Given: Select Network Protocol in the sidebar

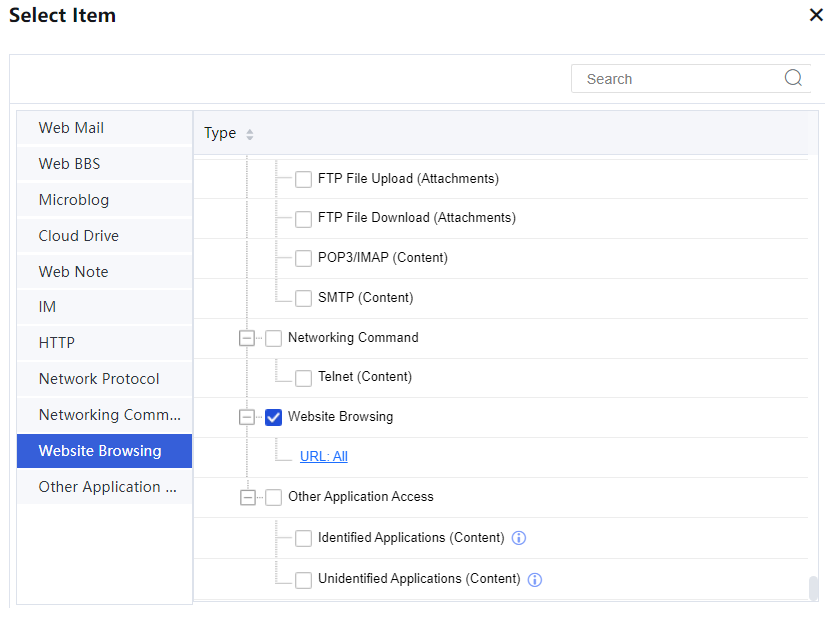Looking at the screenshot, I should tap(99, 379).
